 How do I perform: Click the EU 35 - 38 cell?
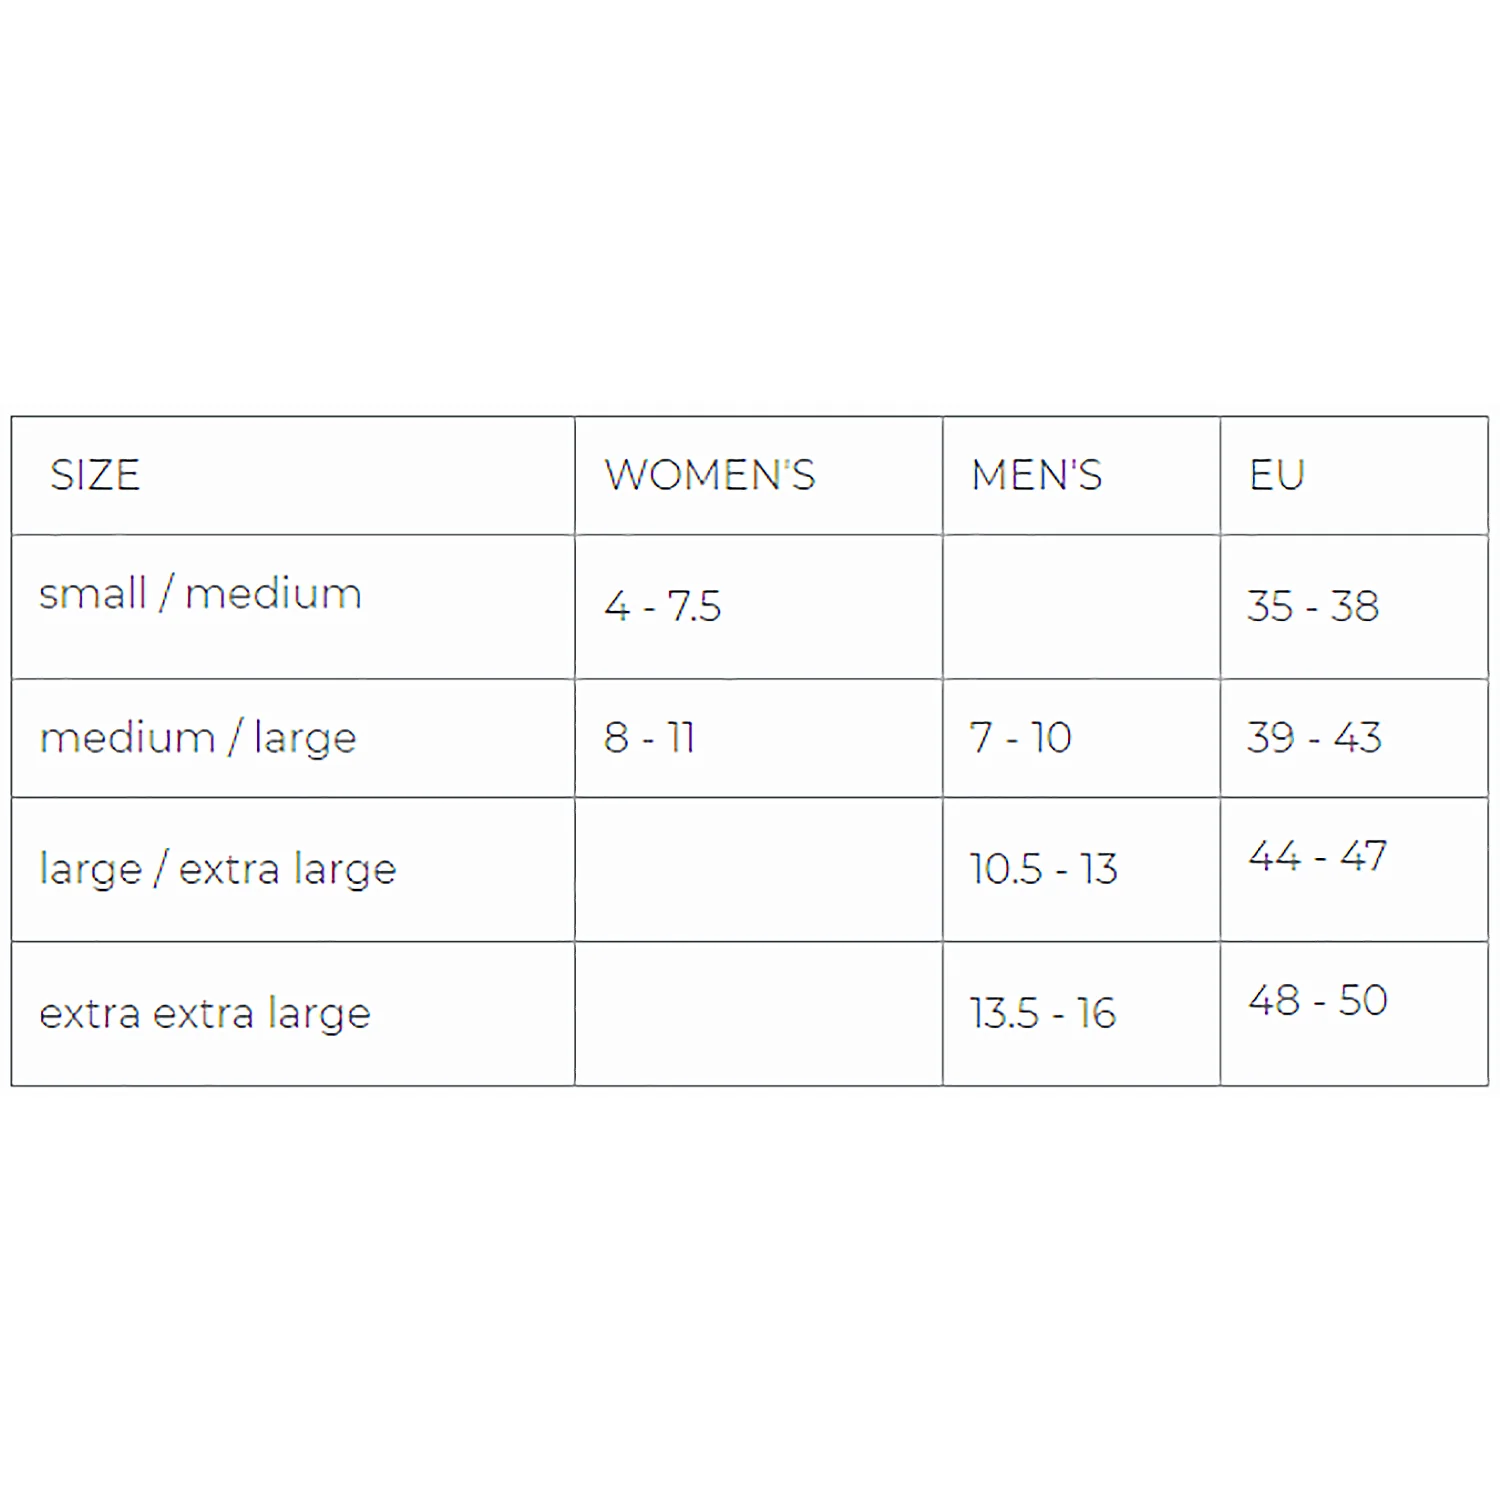coord(1312,606)
